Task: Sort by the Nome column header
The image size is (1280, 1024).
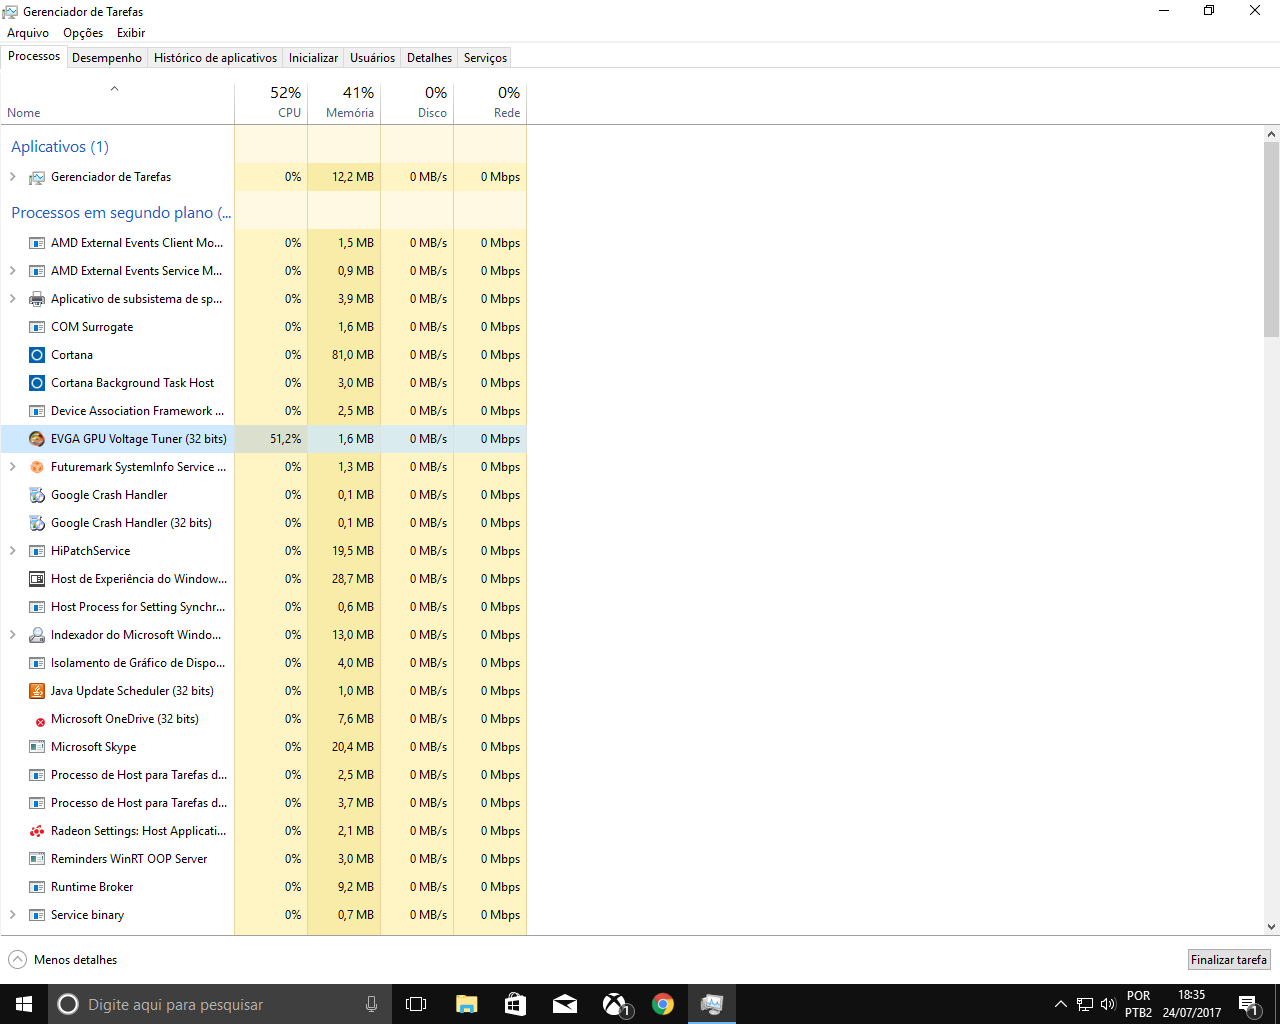Action: (x=117, y=101)
